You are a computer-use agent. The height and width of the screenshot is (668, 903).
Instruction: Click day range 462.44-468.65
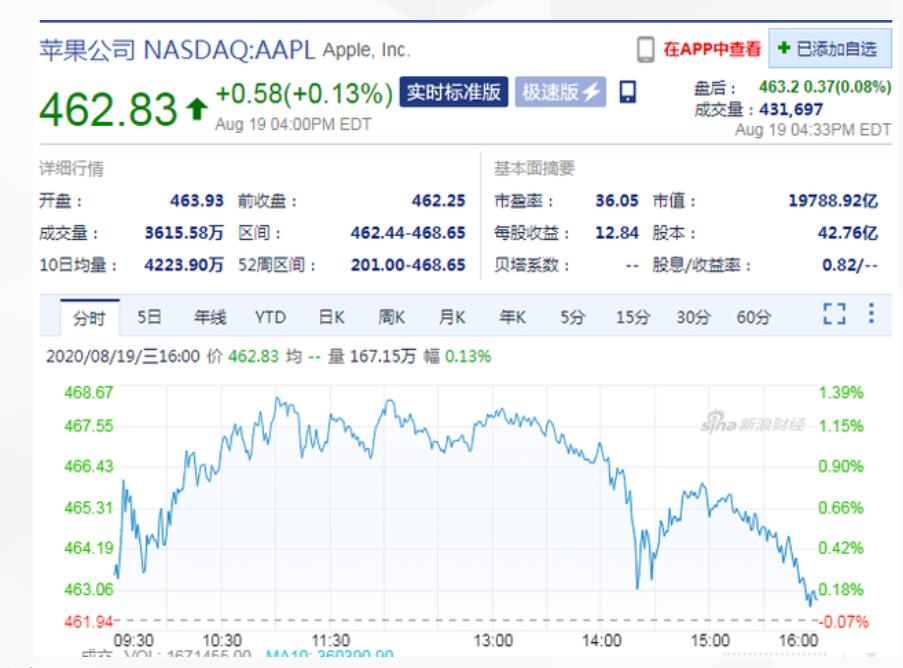tap(408, 233)
